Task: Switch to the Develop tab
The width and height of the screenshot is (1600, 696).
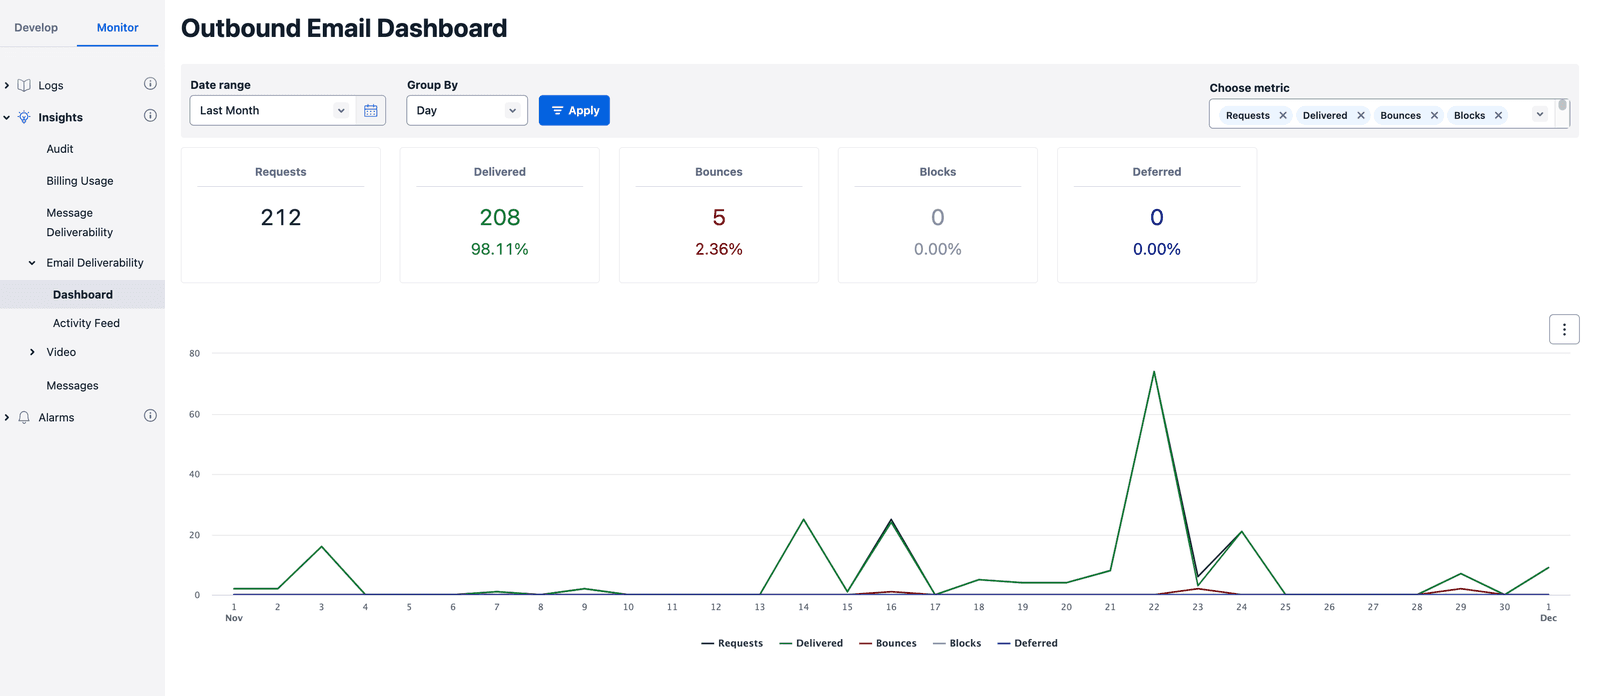Action: [x=36, y=28]
